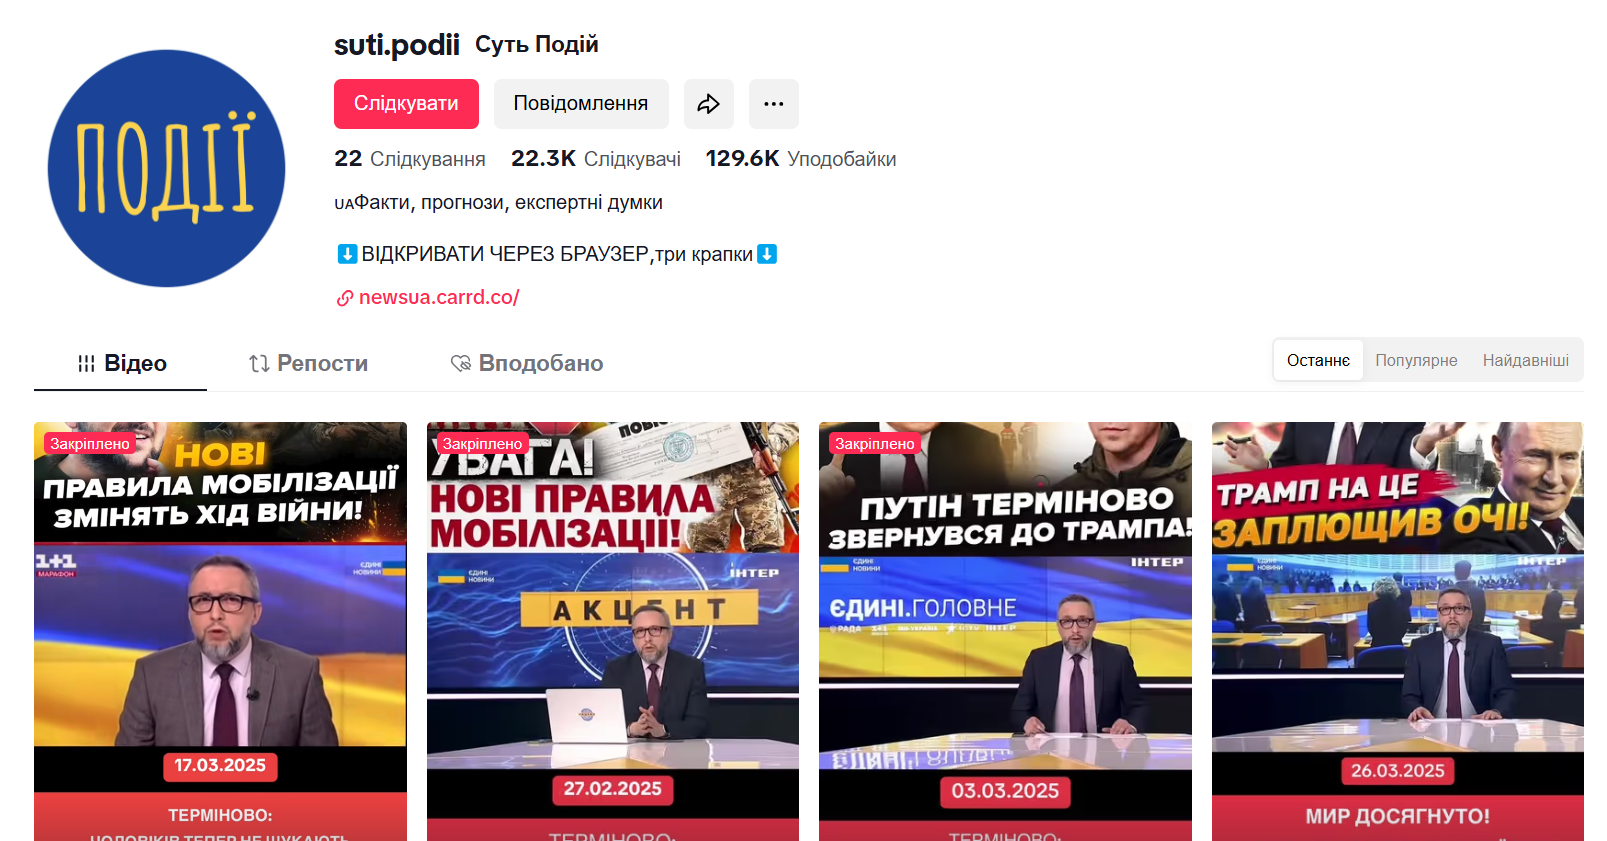
Task: Select the Останнє sort option
Action: point(1318,360)
